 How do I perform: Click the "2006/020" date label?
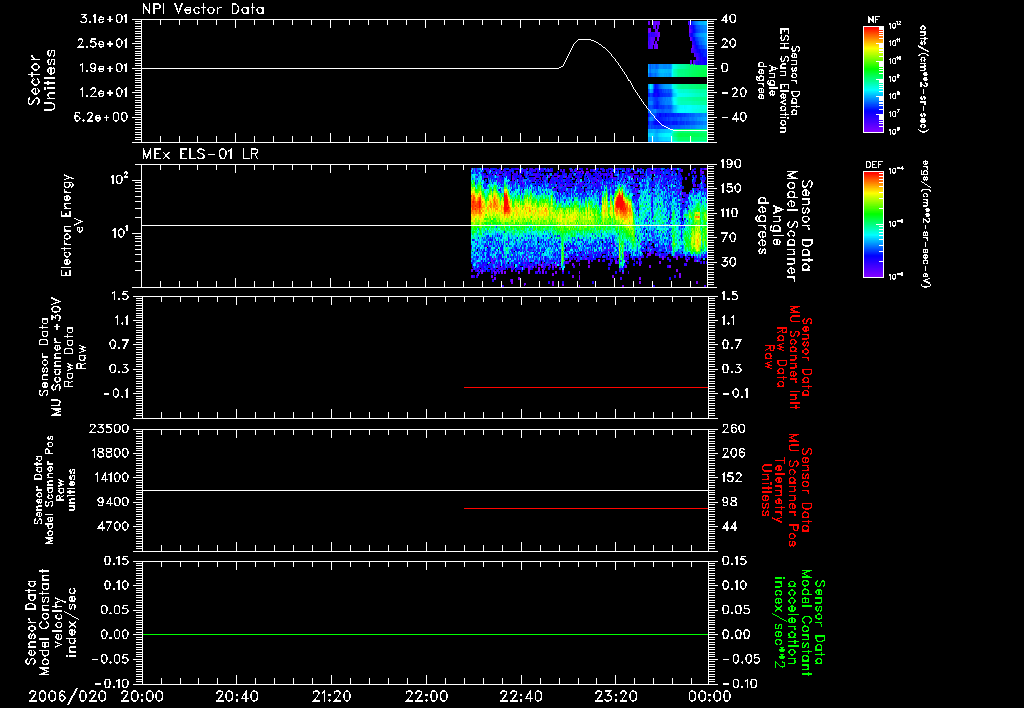(x=67, y=696)
